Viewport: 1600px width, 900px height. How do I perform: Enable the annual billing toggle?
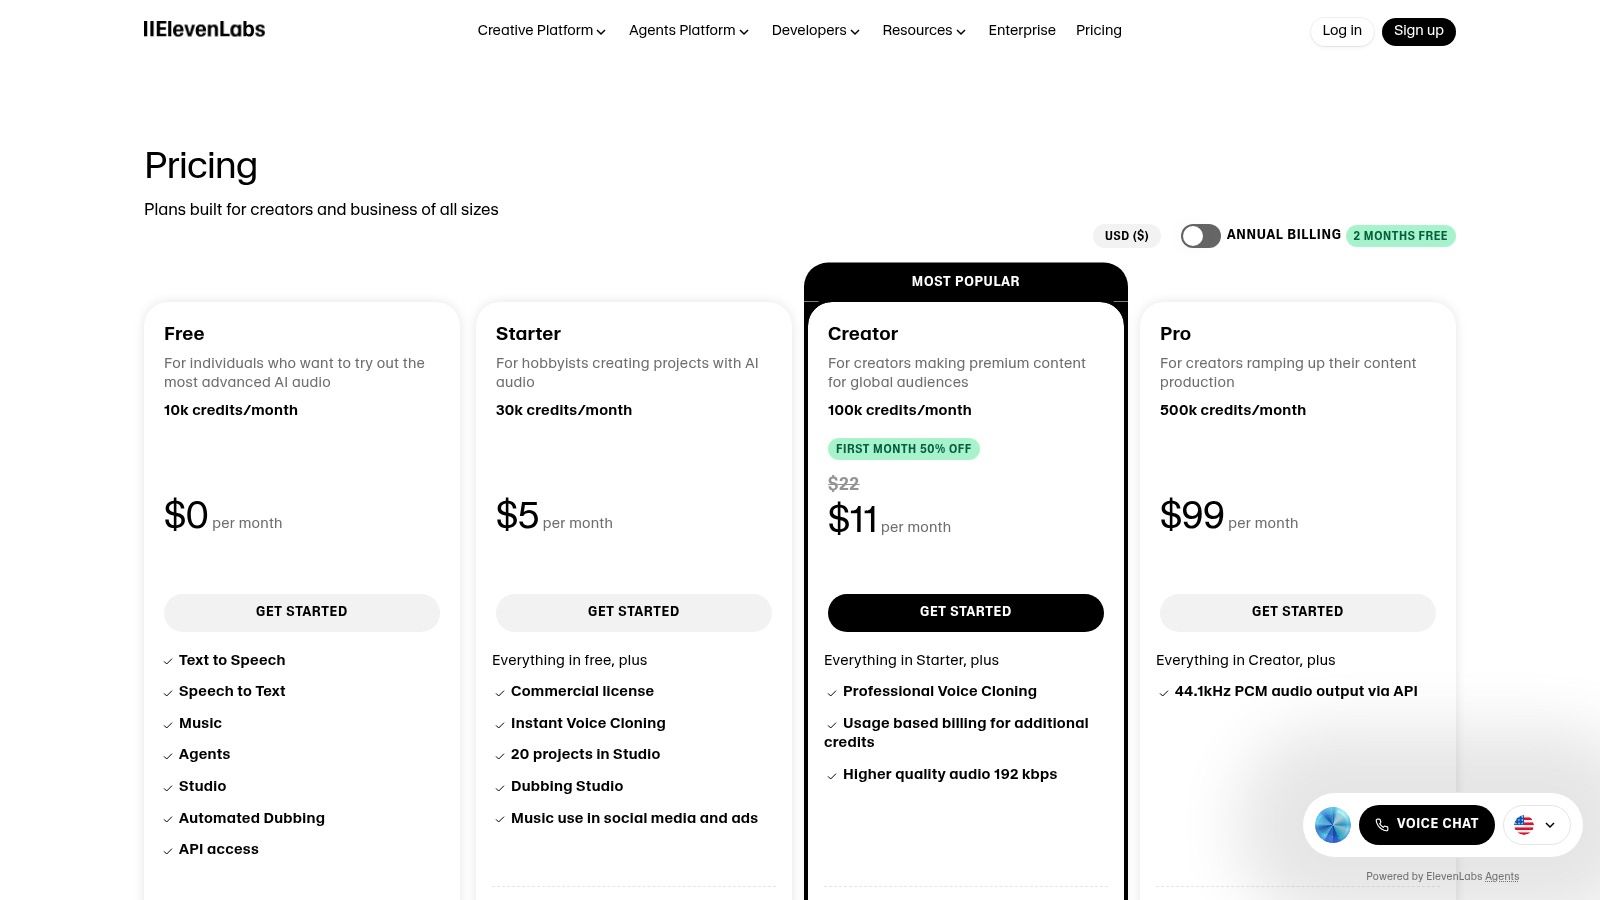(x=1200, y=235)
